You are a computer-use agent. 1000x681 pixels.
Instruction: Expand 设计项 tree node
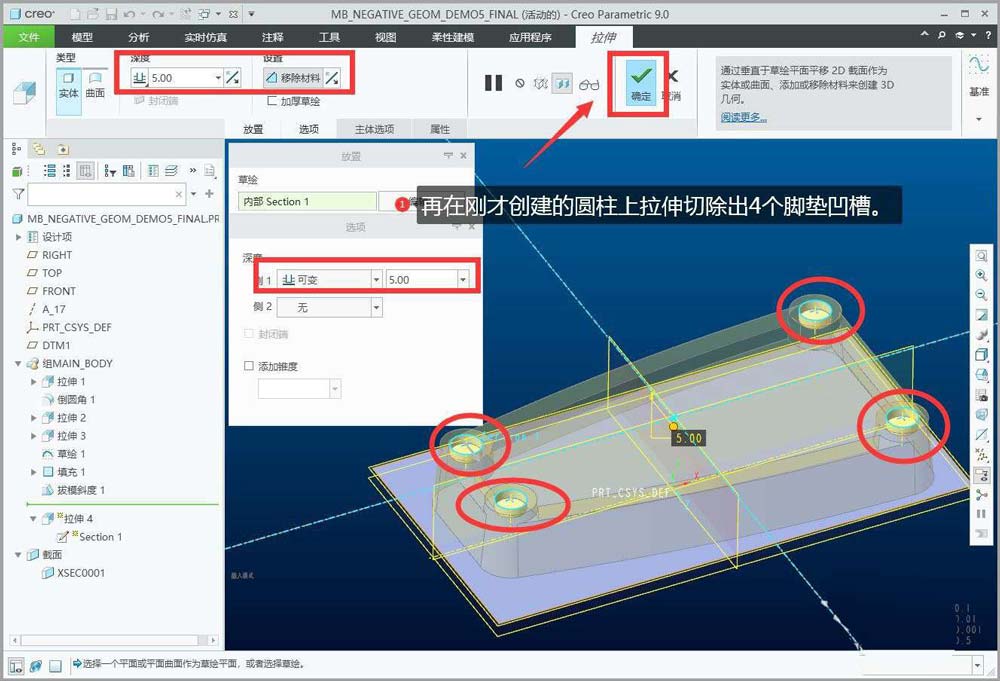pos(18,237)
